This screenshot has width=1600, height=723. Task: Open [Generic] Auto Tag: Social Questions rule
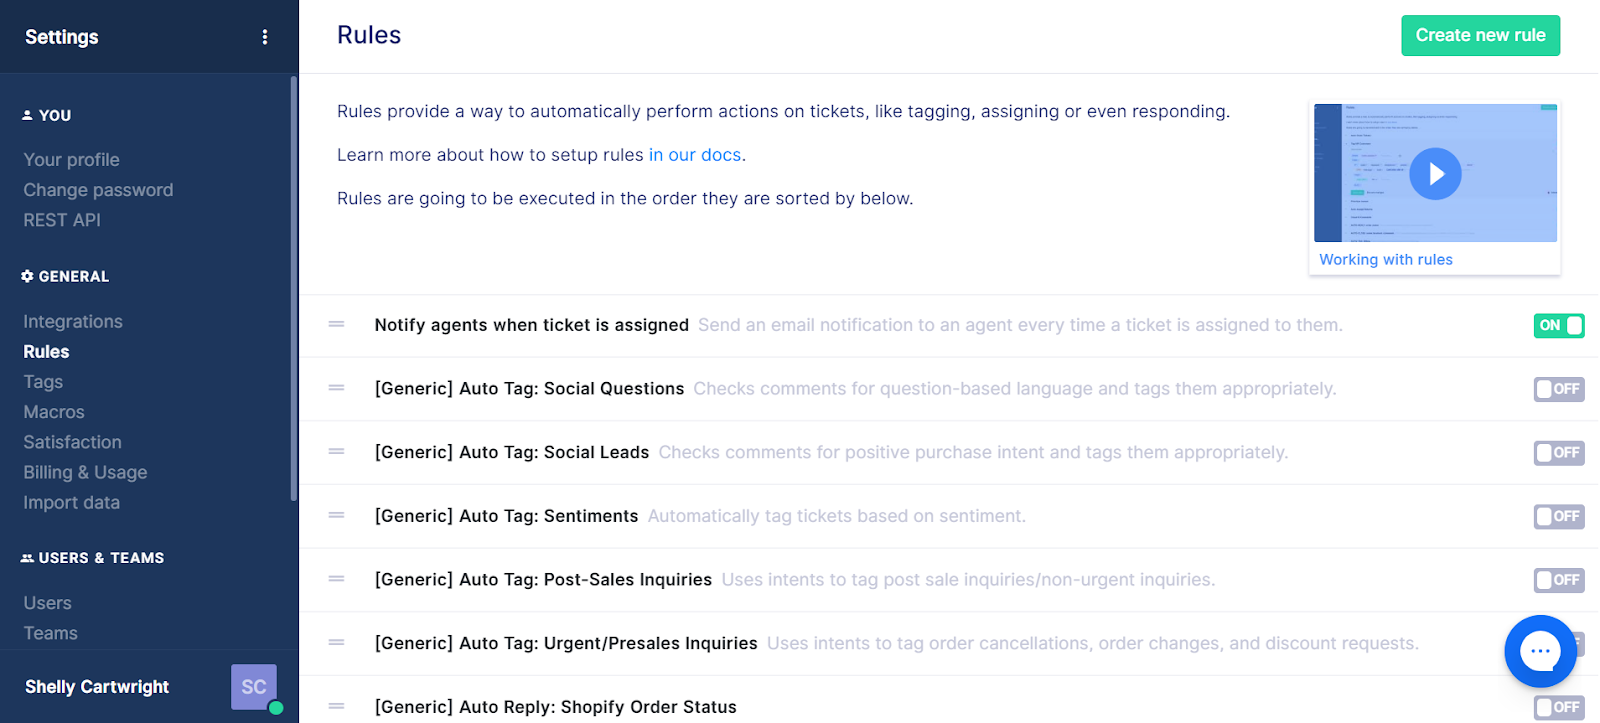click(x=529, y=389)
